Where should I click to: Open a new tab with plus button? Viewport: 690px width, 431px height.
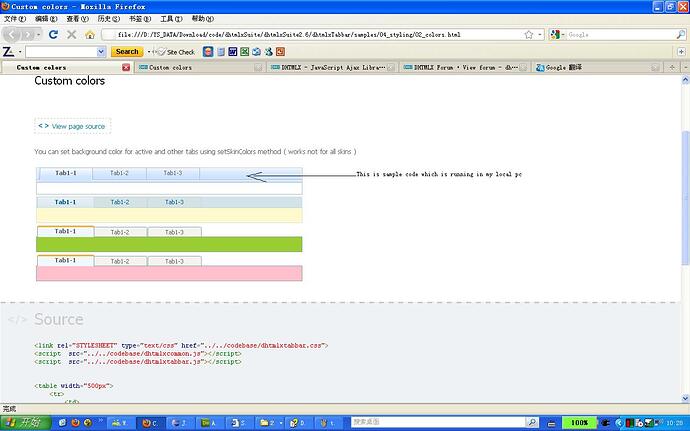pyautogui.click(x=672, y=67)
